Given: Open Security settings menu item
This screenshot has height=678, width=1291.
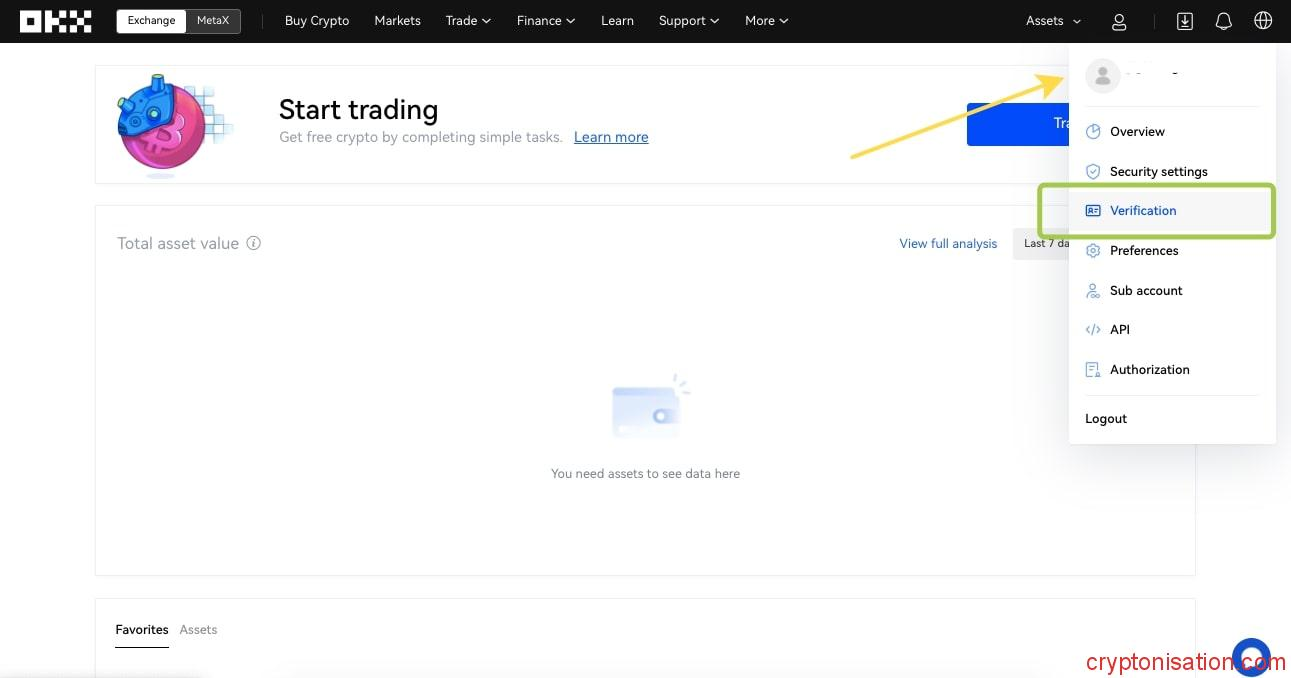Looking at the screenshot, I should click(1158, 172).
